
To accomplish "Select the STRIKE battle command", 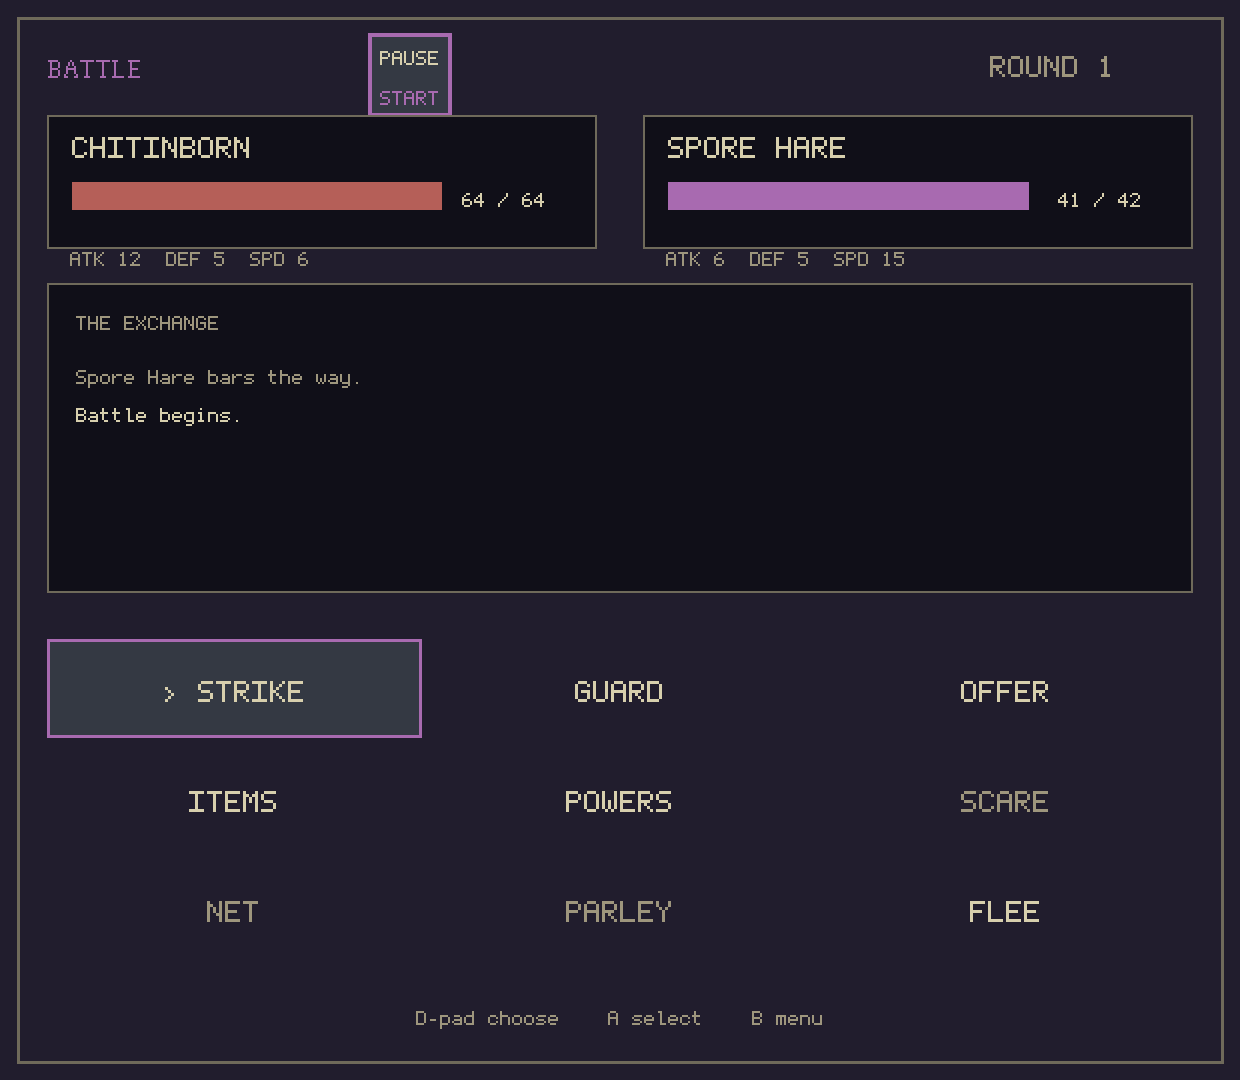I will click(234, 689).
